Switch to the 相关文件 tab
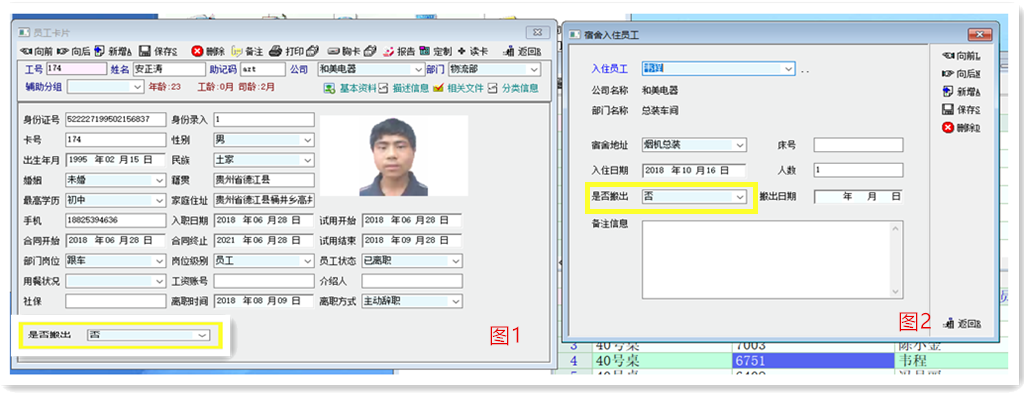 (x=457, y=87)
